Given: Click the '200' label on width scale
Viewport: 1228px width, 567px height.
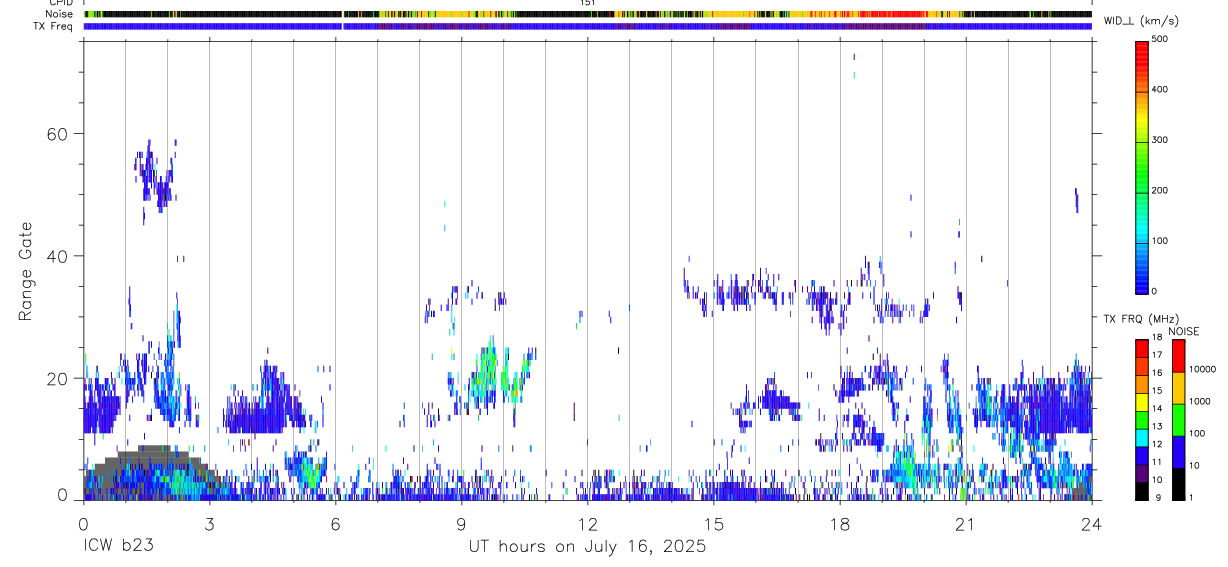Looking at the screenshot, I should (x=1160, y=191).
